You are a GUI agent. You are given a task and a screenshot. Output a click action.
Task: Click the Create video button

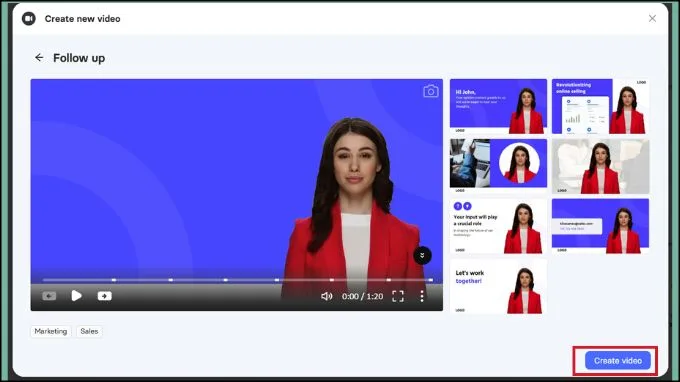tap(618, 360)
